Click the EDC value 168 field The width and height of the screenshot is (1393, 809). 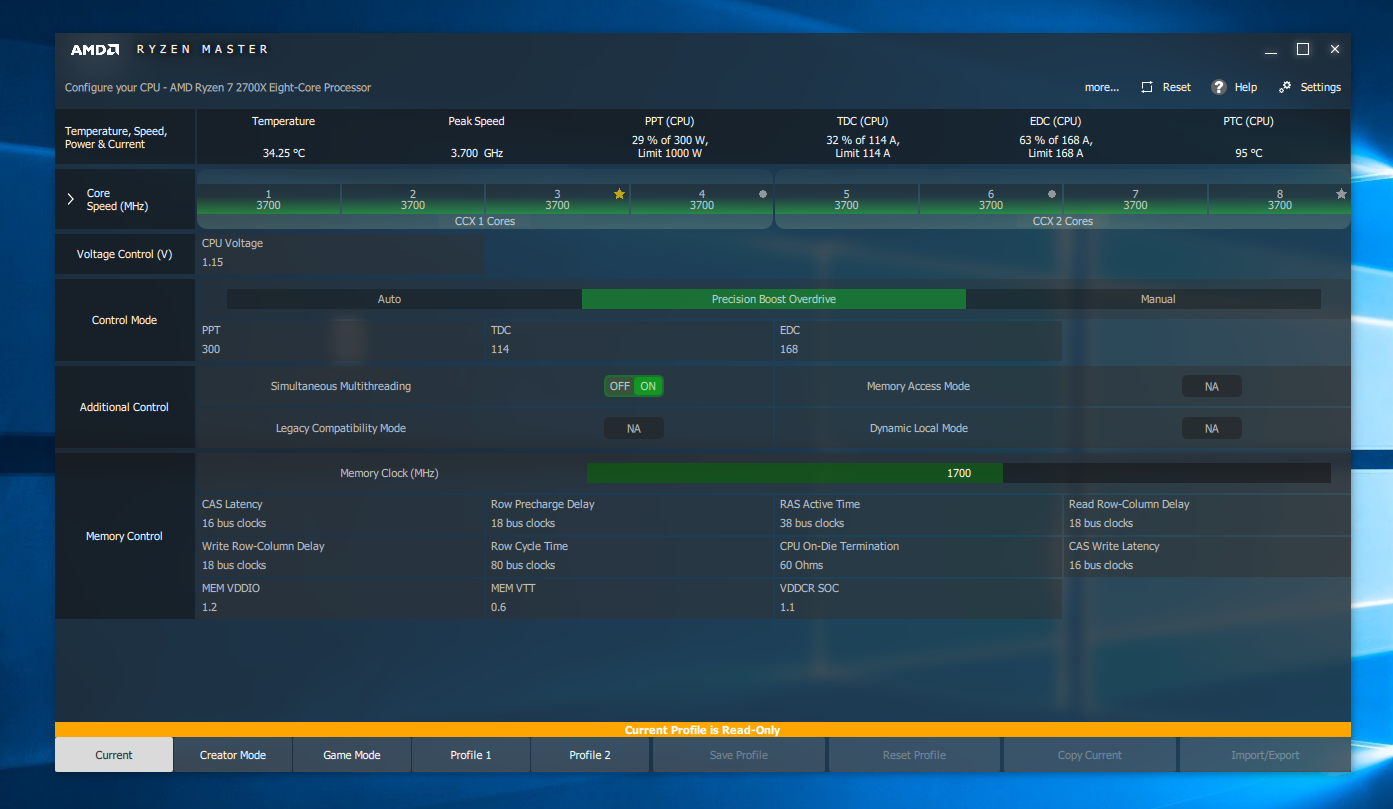[x=919, y=349]
